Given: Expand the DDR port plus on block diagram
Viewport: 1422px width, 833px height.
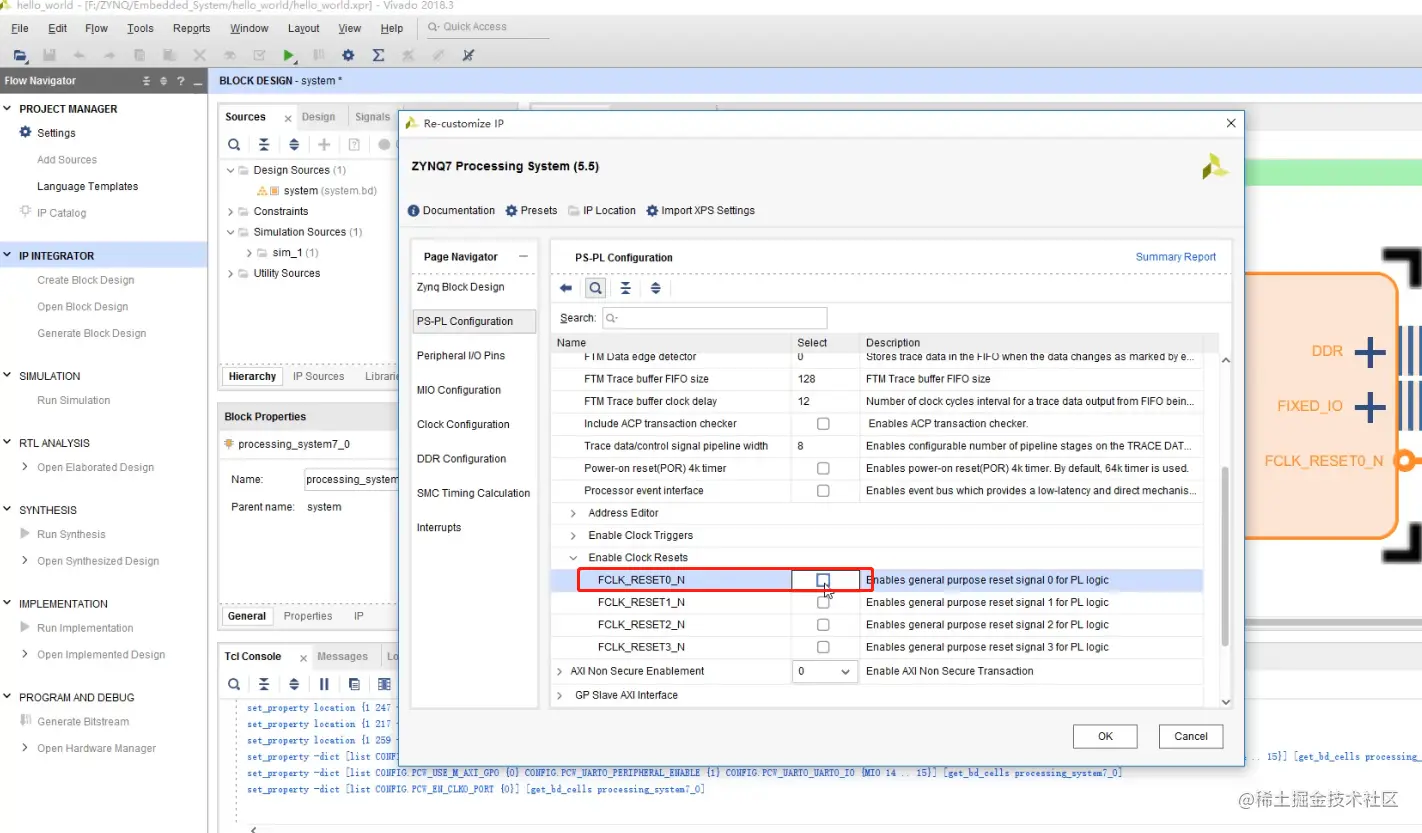Looking at the screenshot, I should click(1369, 351).
